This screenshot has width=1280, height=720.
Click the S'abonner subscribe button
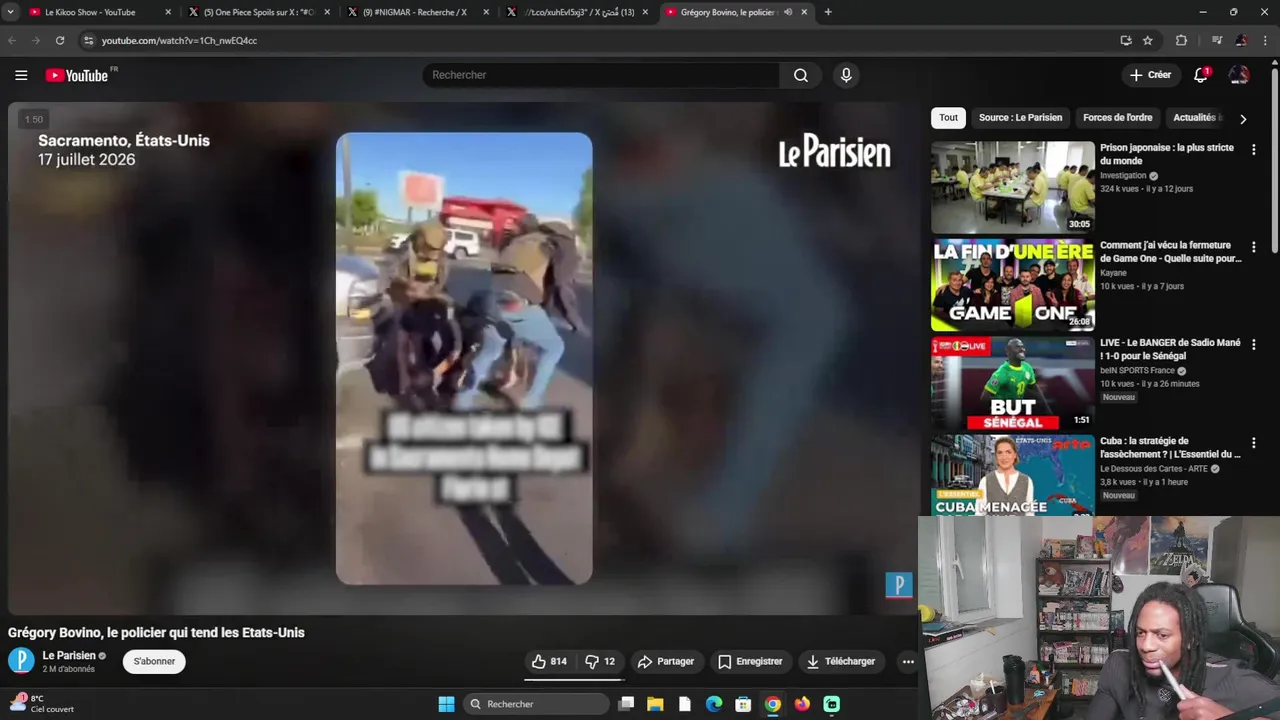154,661
